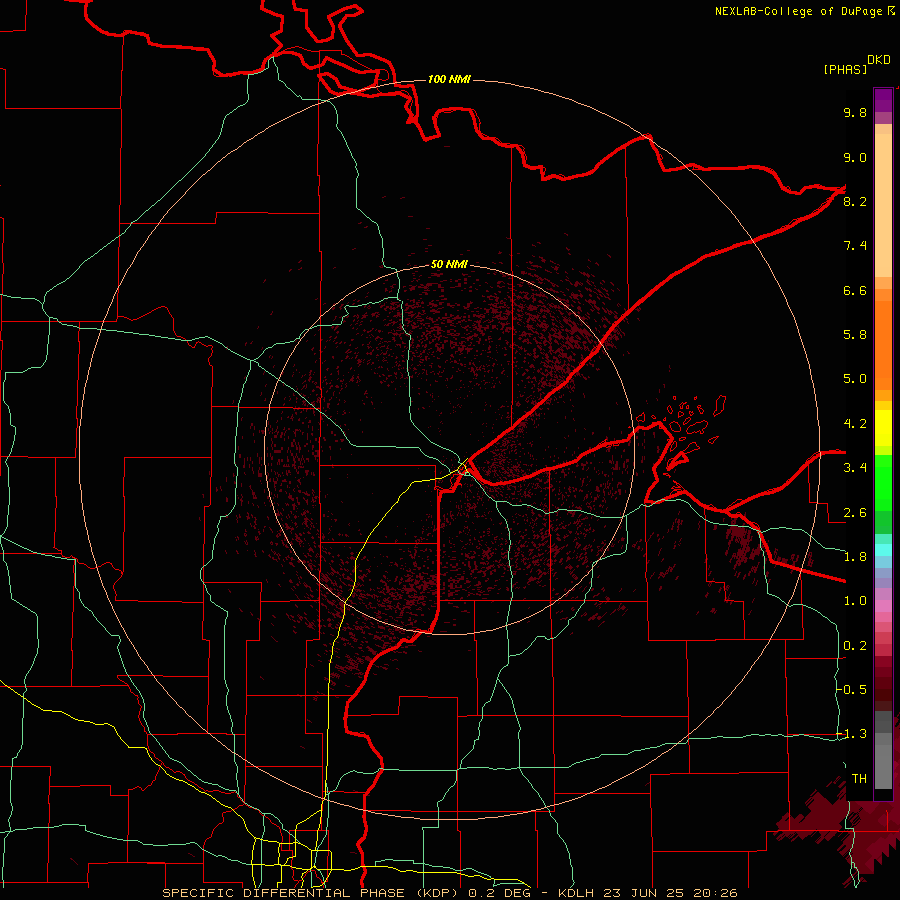Click the 9.0 value on color scale
The width and height of the screenshot is (900, 900).
click(x=855, y=157)
